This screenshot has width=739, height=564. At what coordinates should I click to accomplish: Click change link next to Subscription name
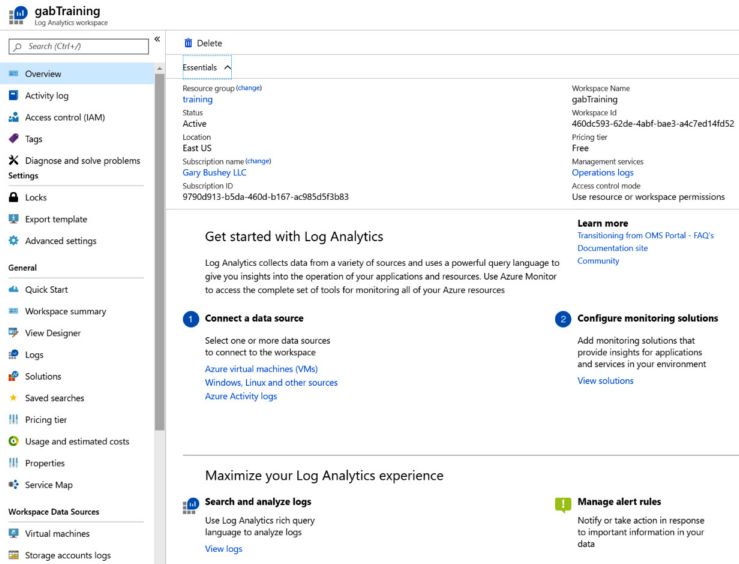tap(258, 161)
